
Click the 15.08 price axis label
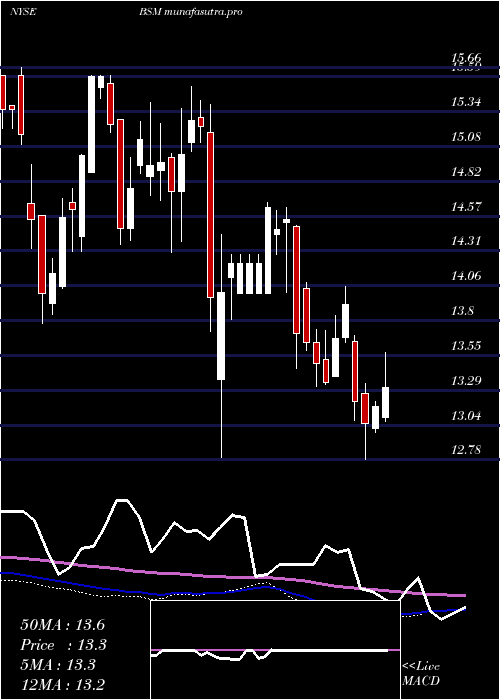[466, 137]
